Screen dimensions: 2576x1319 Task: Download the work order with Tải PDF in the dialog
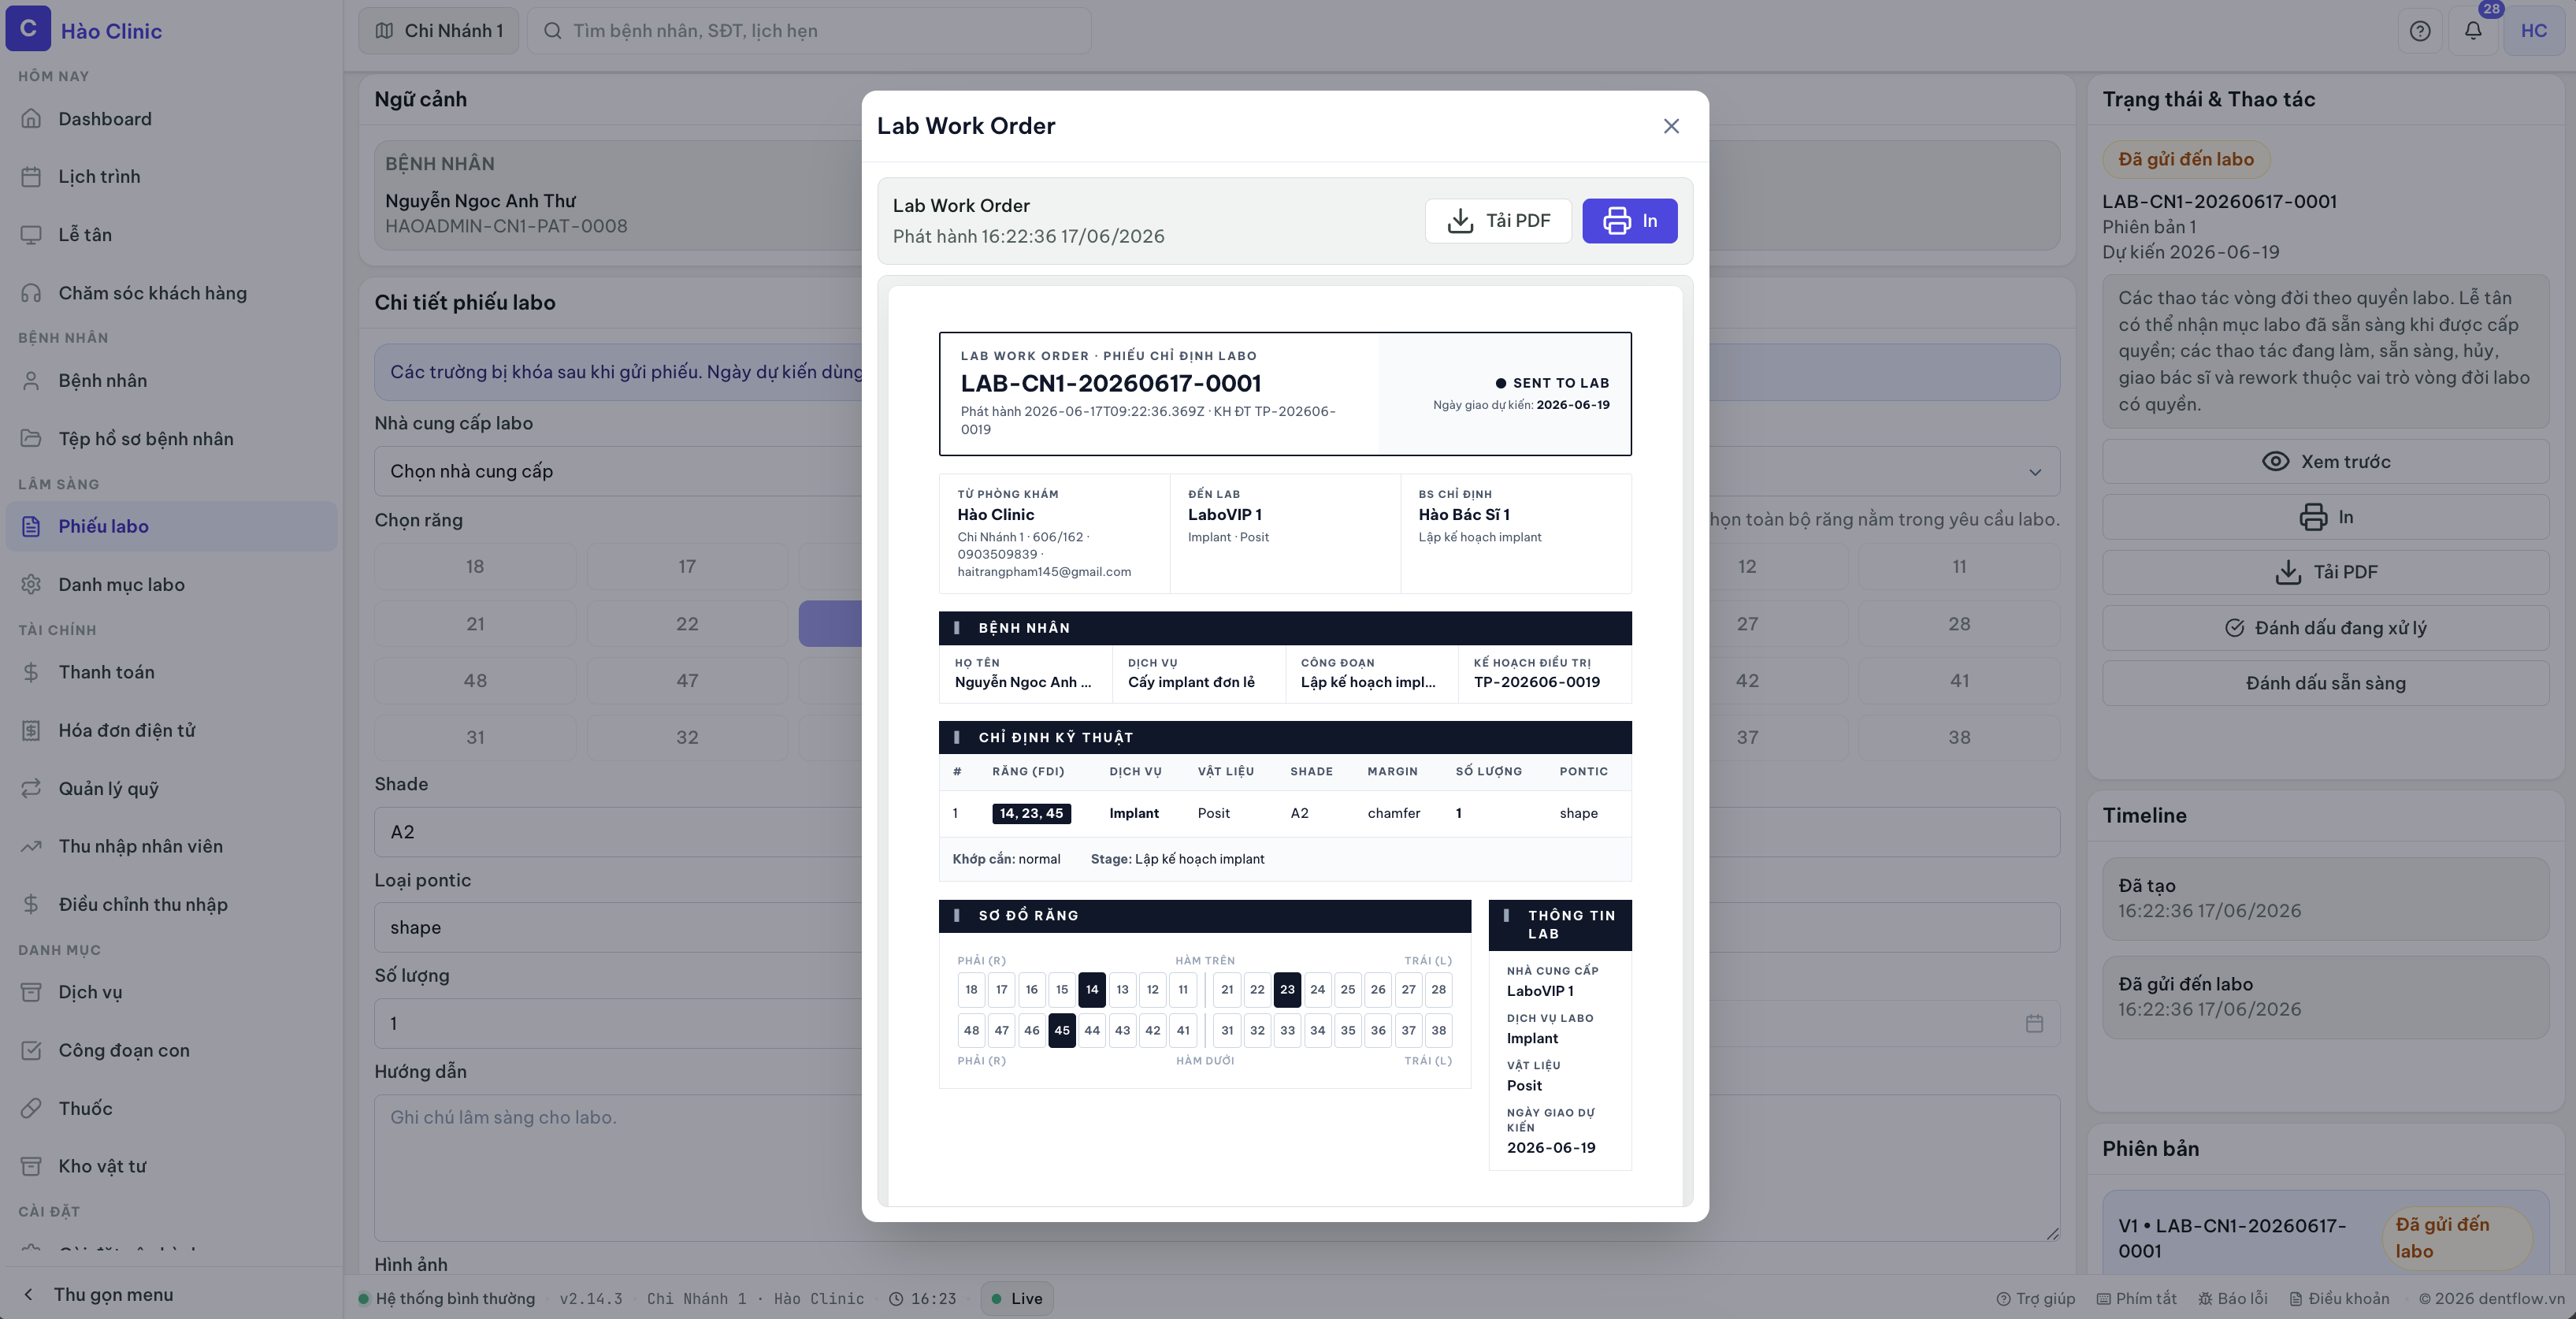coord(1498,221)
